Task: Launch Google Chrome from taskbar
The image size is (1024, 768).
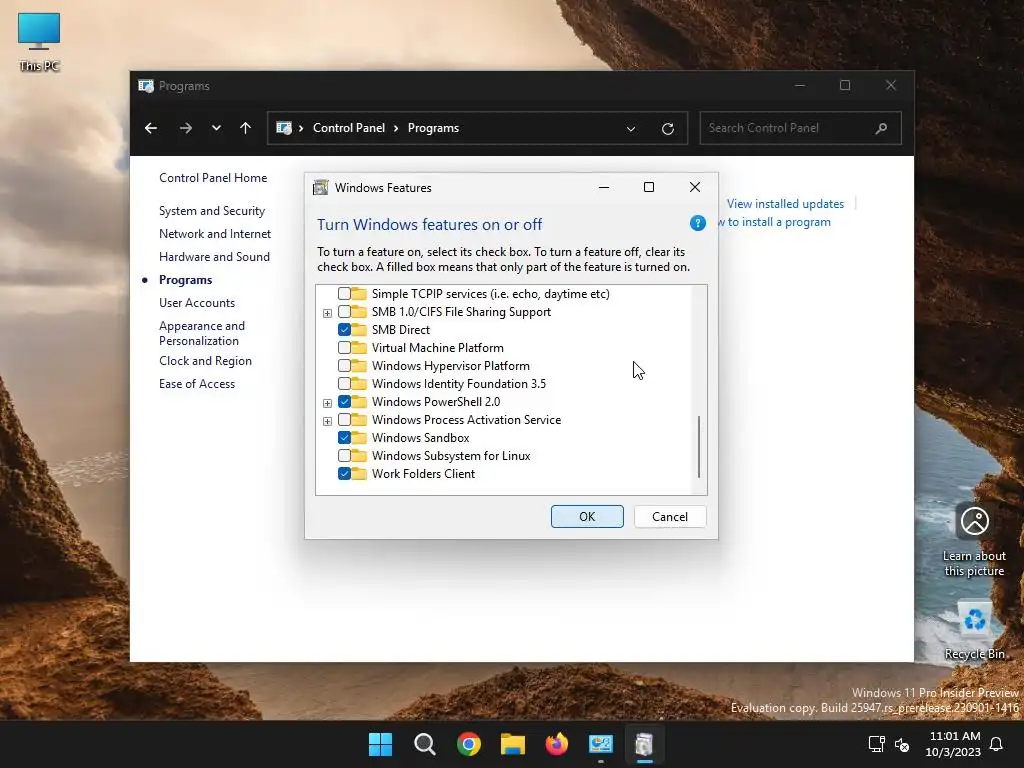Action: coord(469,744)
